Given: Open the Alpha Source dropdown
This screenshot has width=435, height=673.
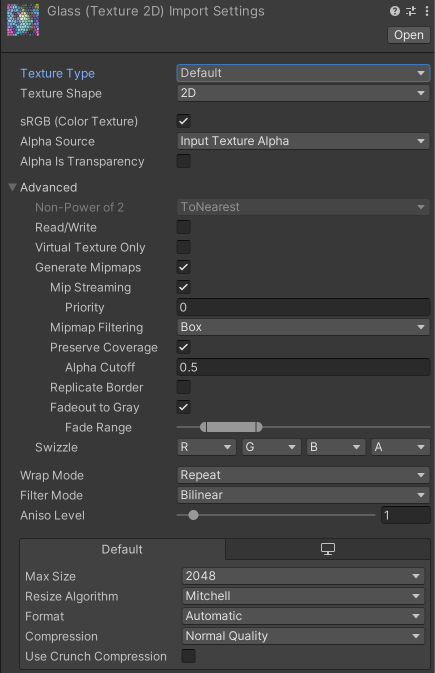Looking at the screenshot, I should [x=303, y=141].
